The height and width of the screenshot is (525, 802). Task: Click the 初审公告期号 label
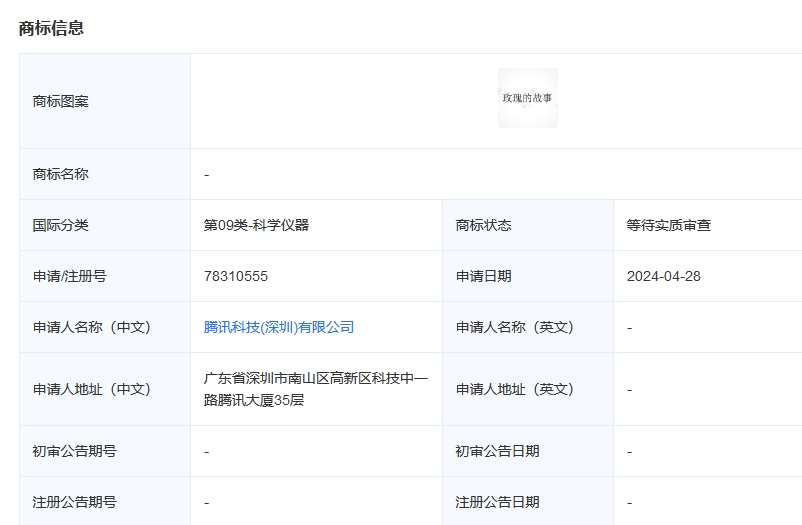75,451
